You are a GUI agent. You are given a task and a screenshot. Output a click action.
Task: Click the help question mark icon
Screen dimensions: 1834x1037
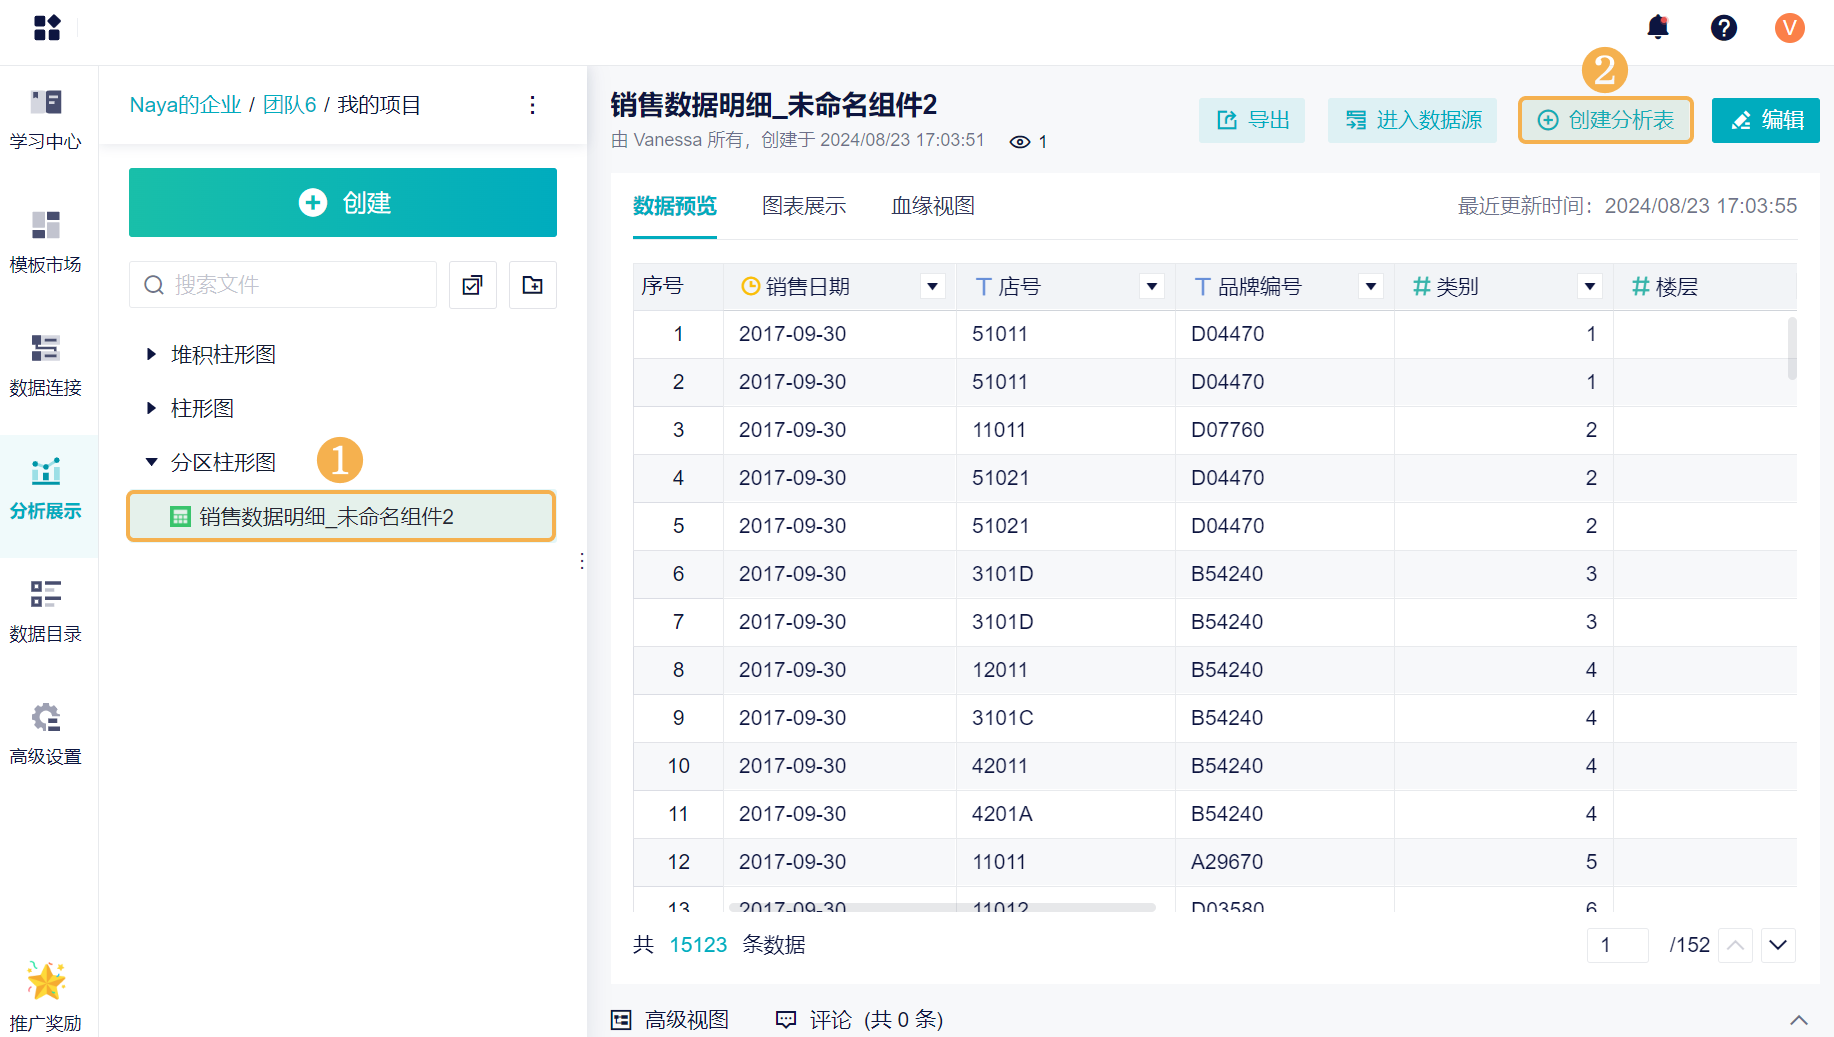tap(1723, 27)
